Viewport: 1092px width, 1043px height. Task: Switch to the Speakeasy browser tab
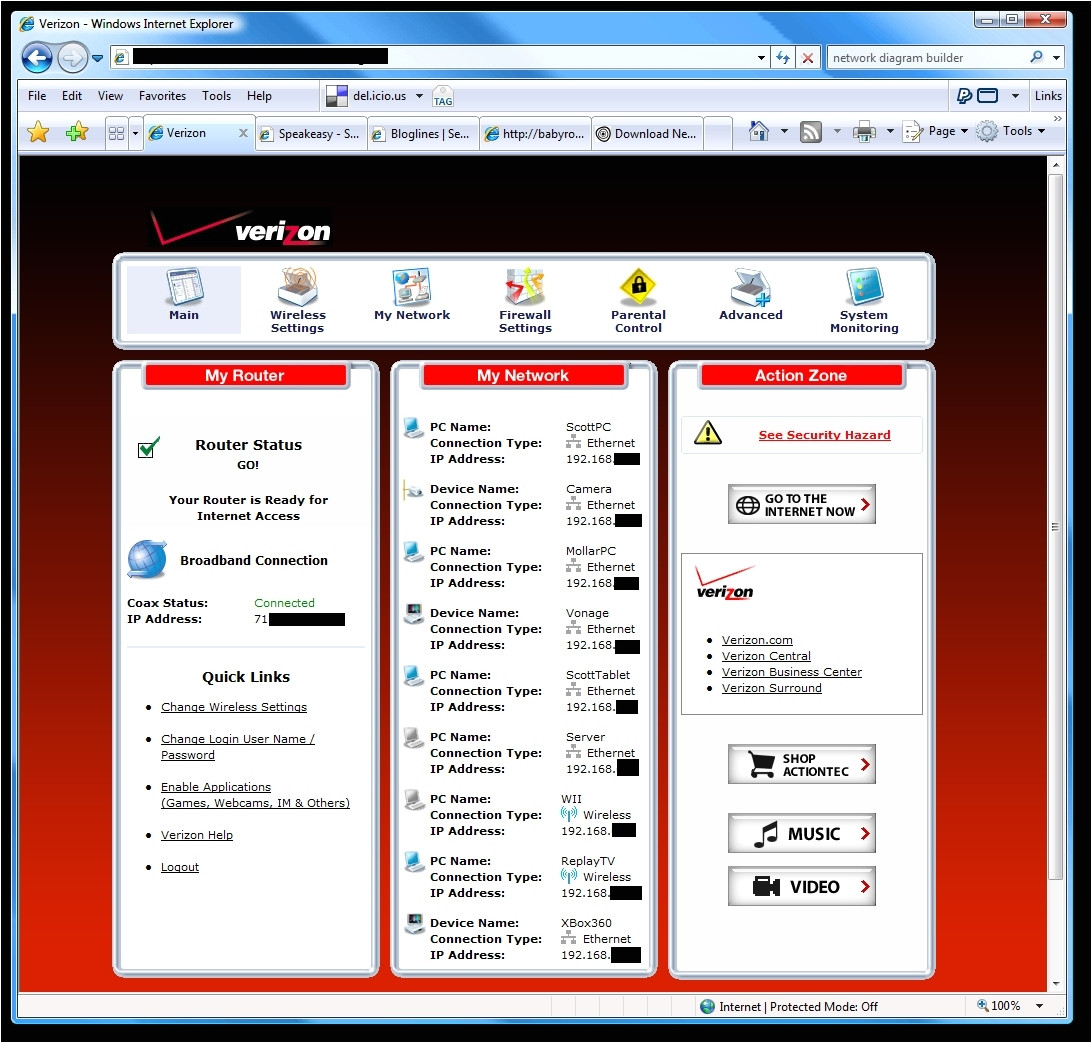click(x=310, y=132)
